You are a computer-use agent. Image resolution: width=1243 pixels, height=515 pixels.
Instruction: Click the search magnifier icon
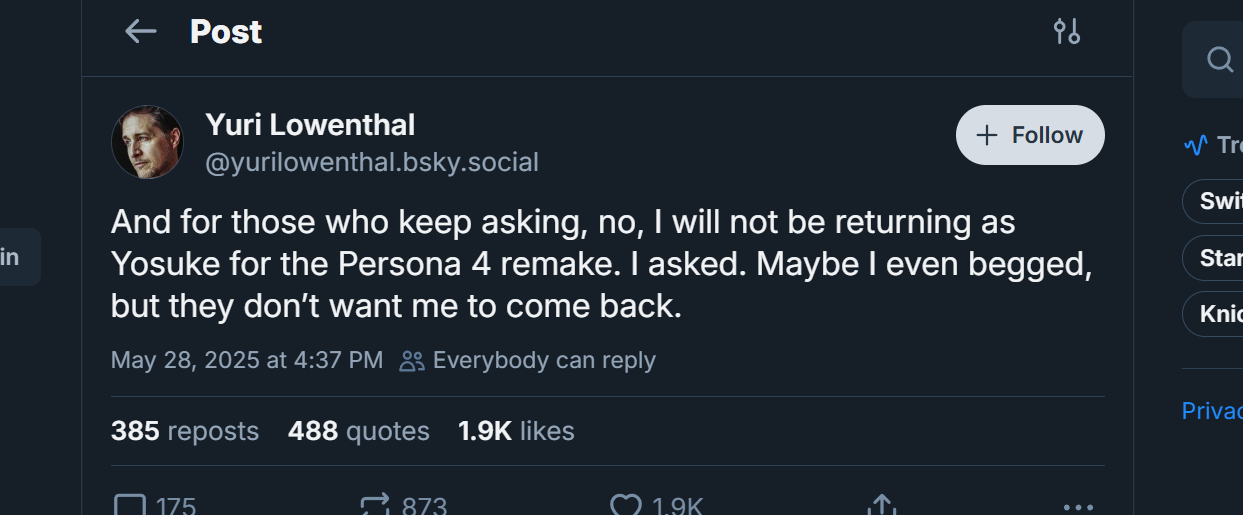pos(1220,60)
